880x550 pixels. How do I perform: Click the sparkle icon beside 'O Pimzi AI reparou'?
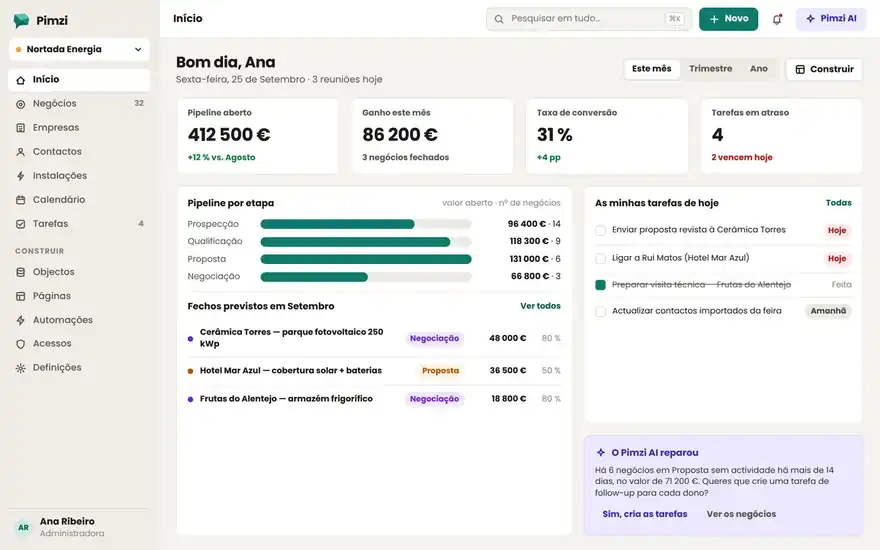tap(601, 452)
